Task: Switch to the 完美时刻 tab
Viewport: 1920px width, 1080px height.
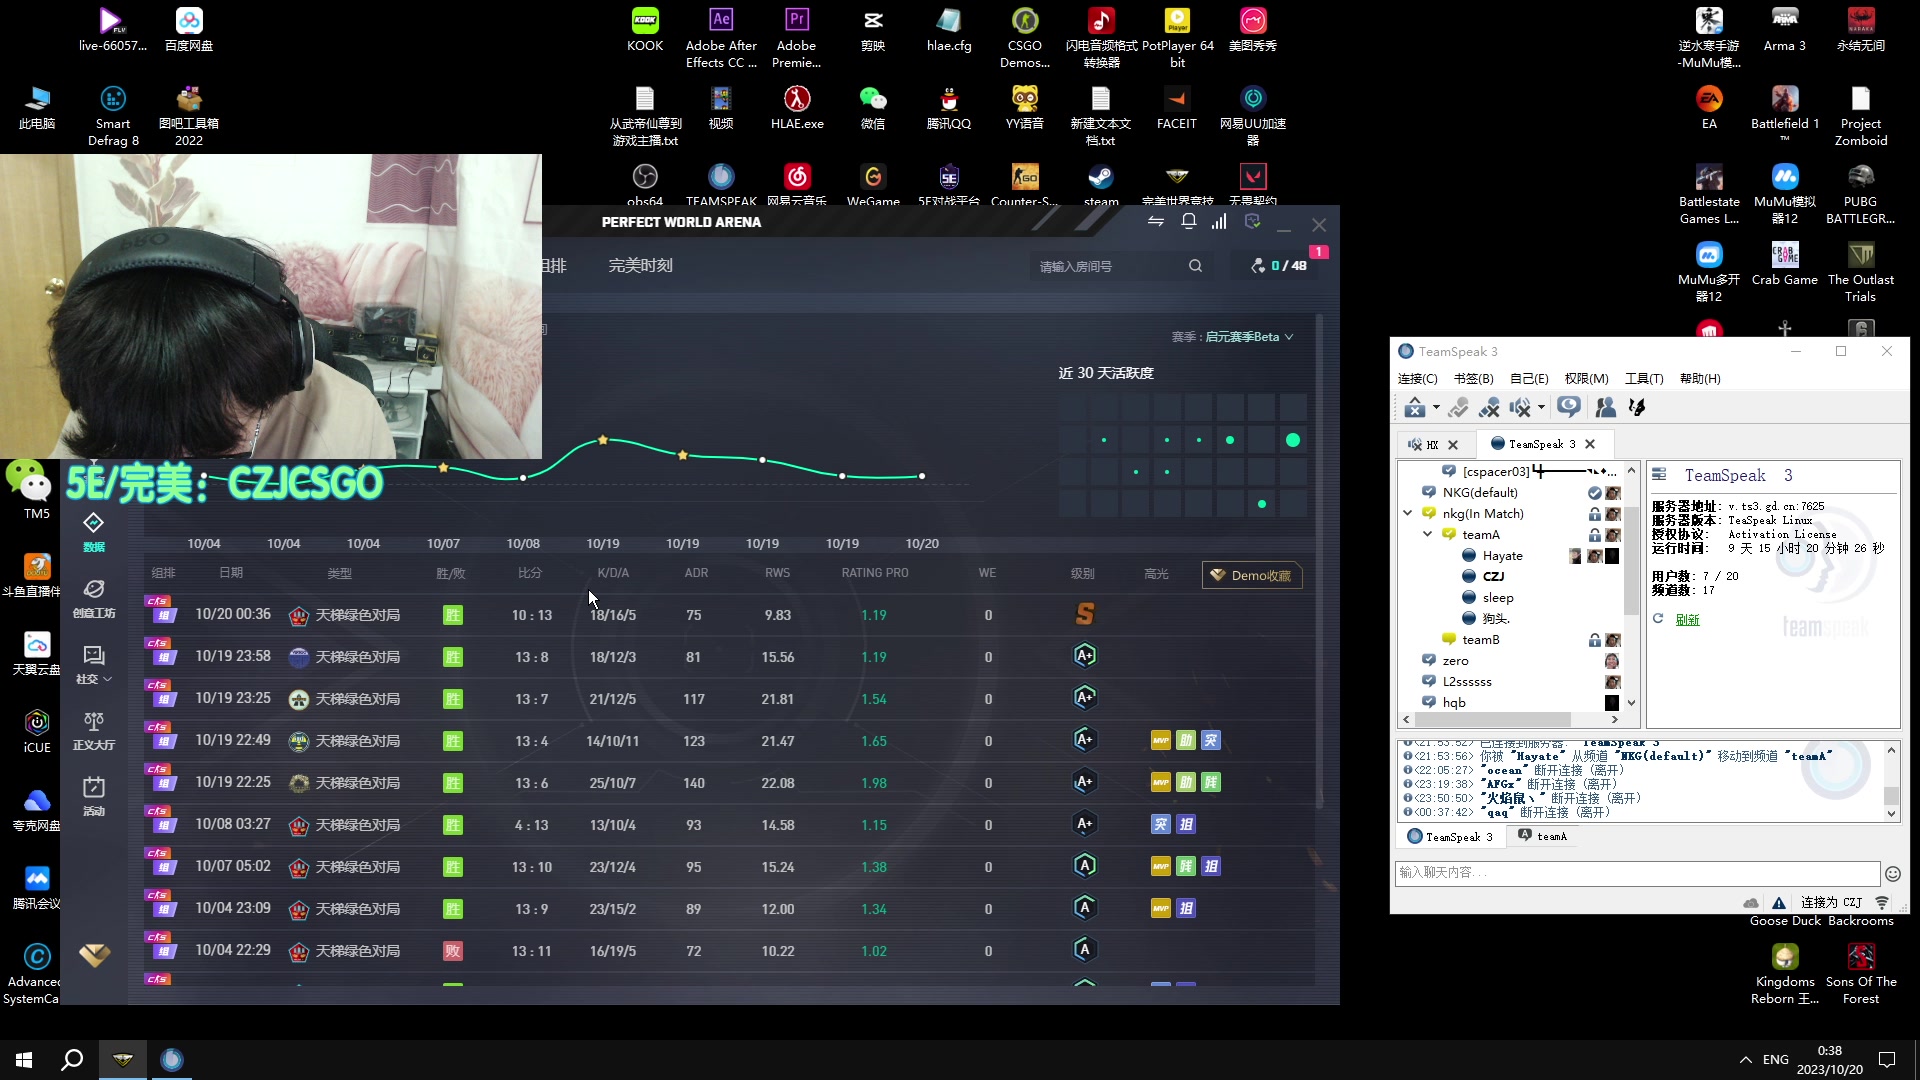Action: (640, 266)
